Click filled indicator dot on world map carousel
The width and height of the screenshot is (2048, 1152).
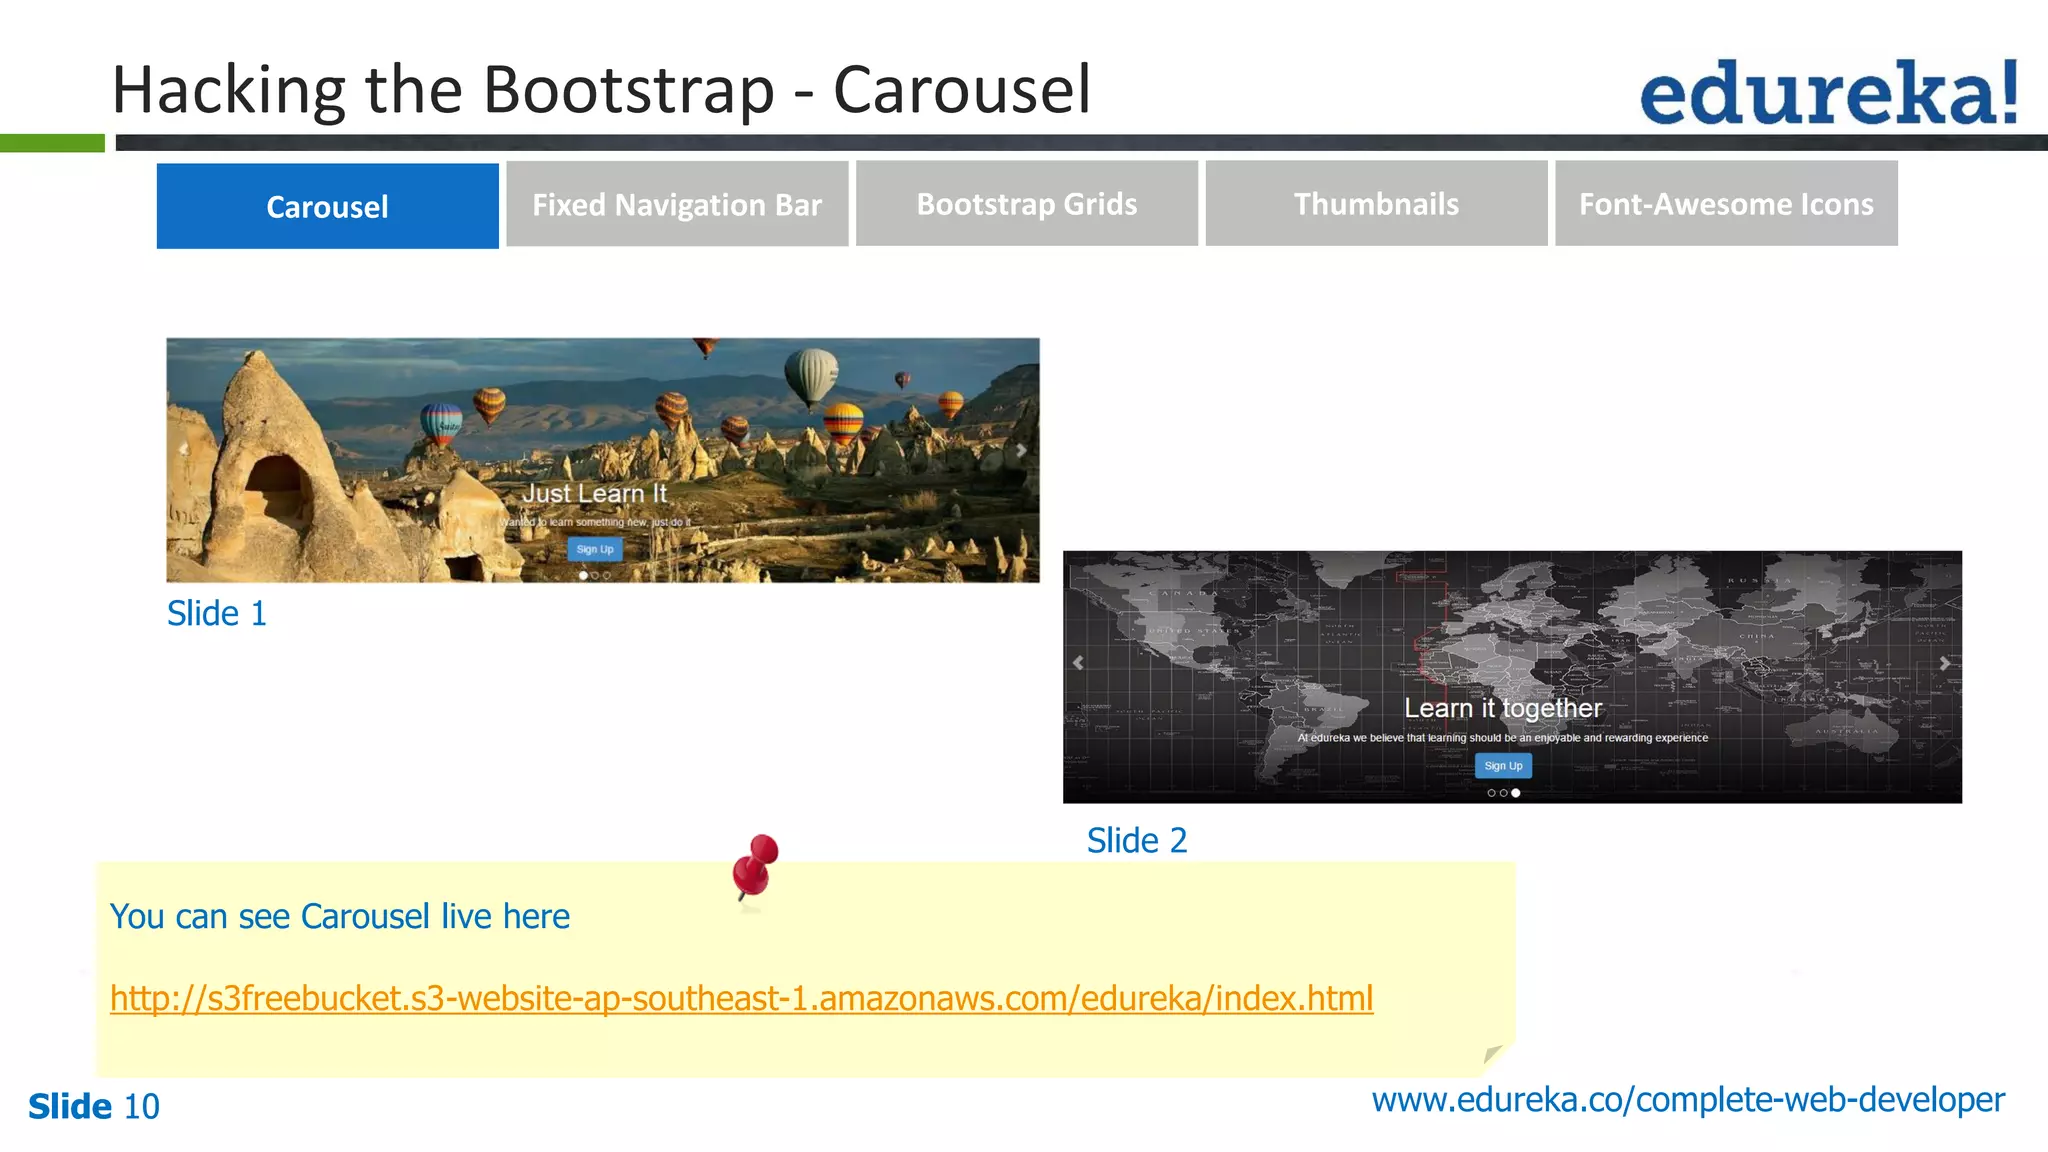click(x=1516, y=793)
